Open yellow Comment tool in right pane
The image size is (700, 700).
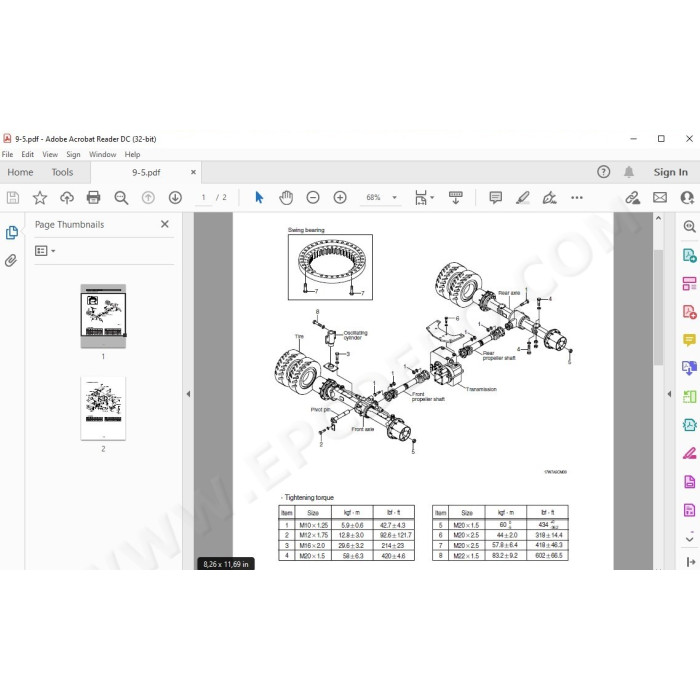689,340
